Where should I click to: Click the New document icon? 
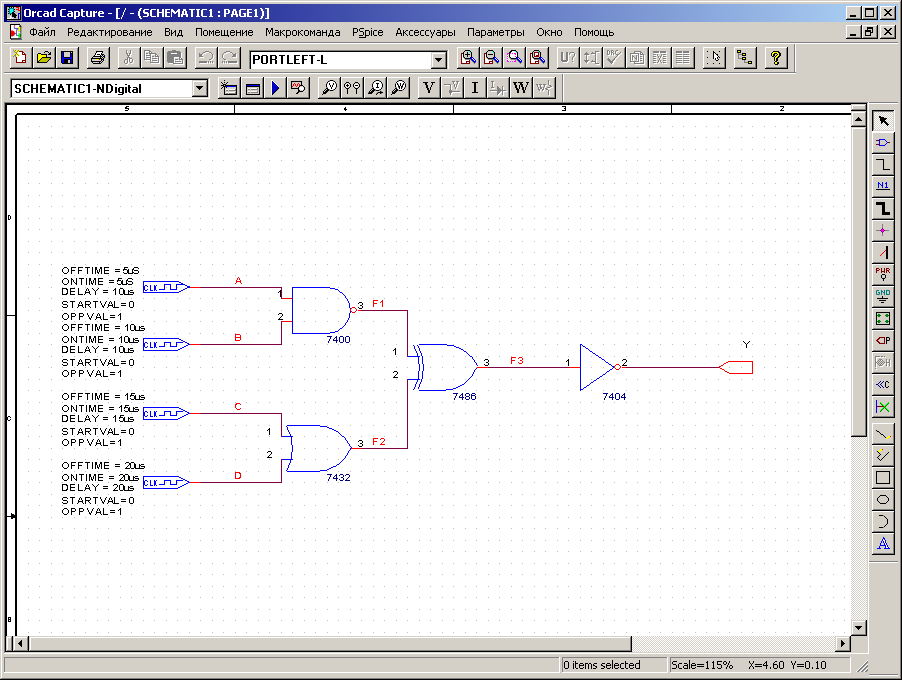click(20, 58)
